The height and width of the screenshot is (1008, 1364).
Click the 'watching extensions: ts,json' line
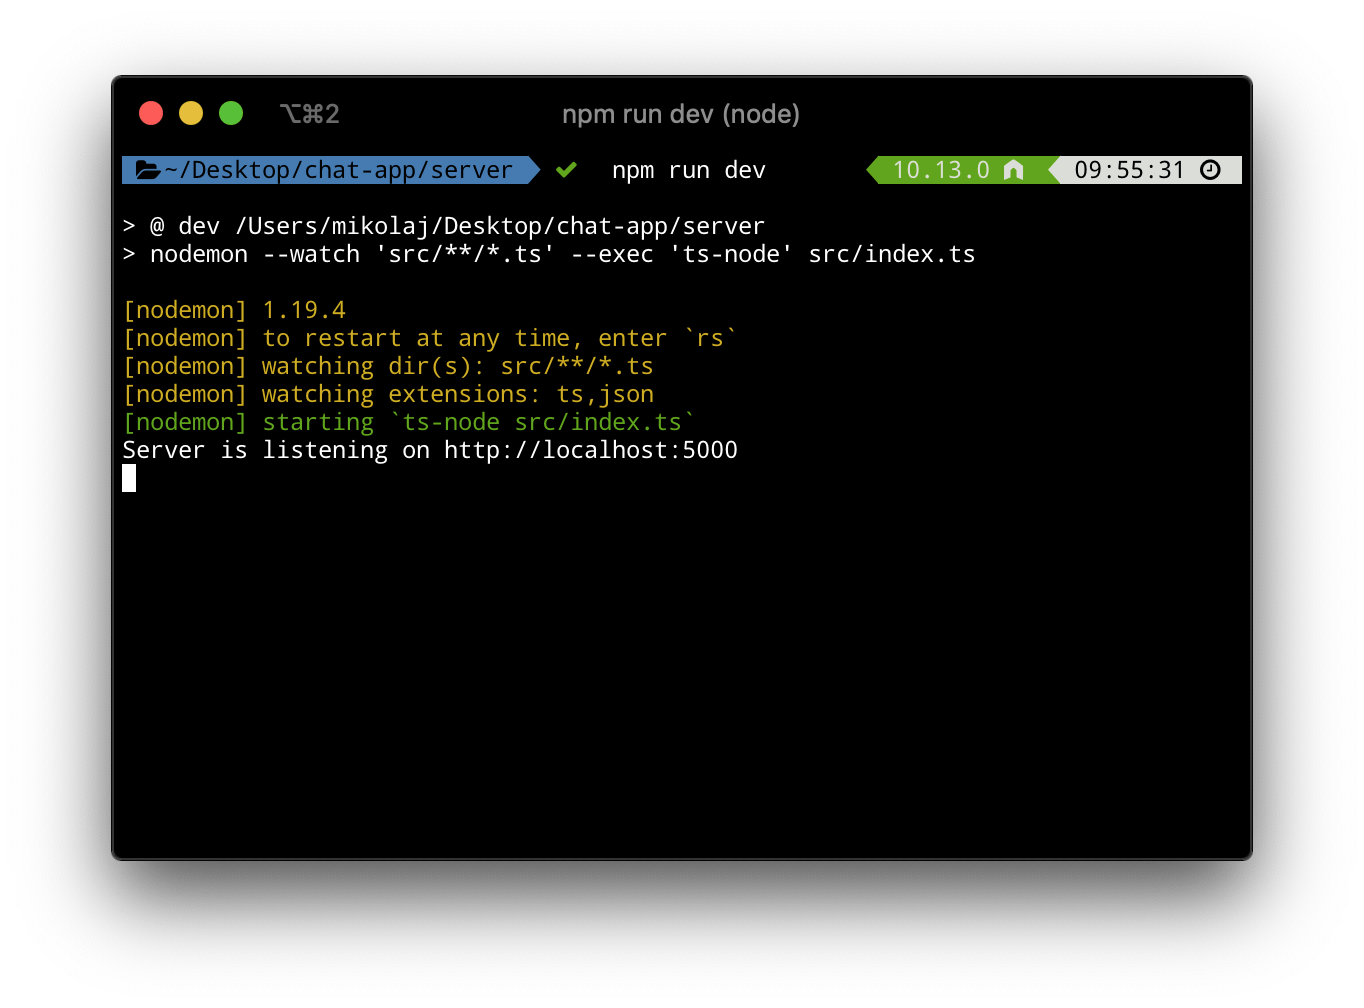(457, 394)
